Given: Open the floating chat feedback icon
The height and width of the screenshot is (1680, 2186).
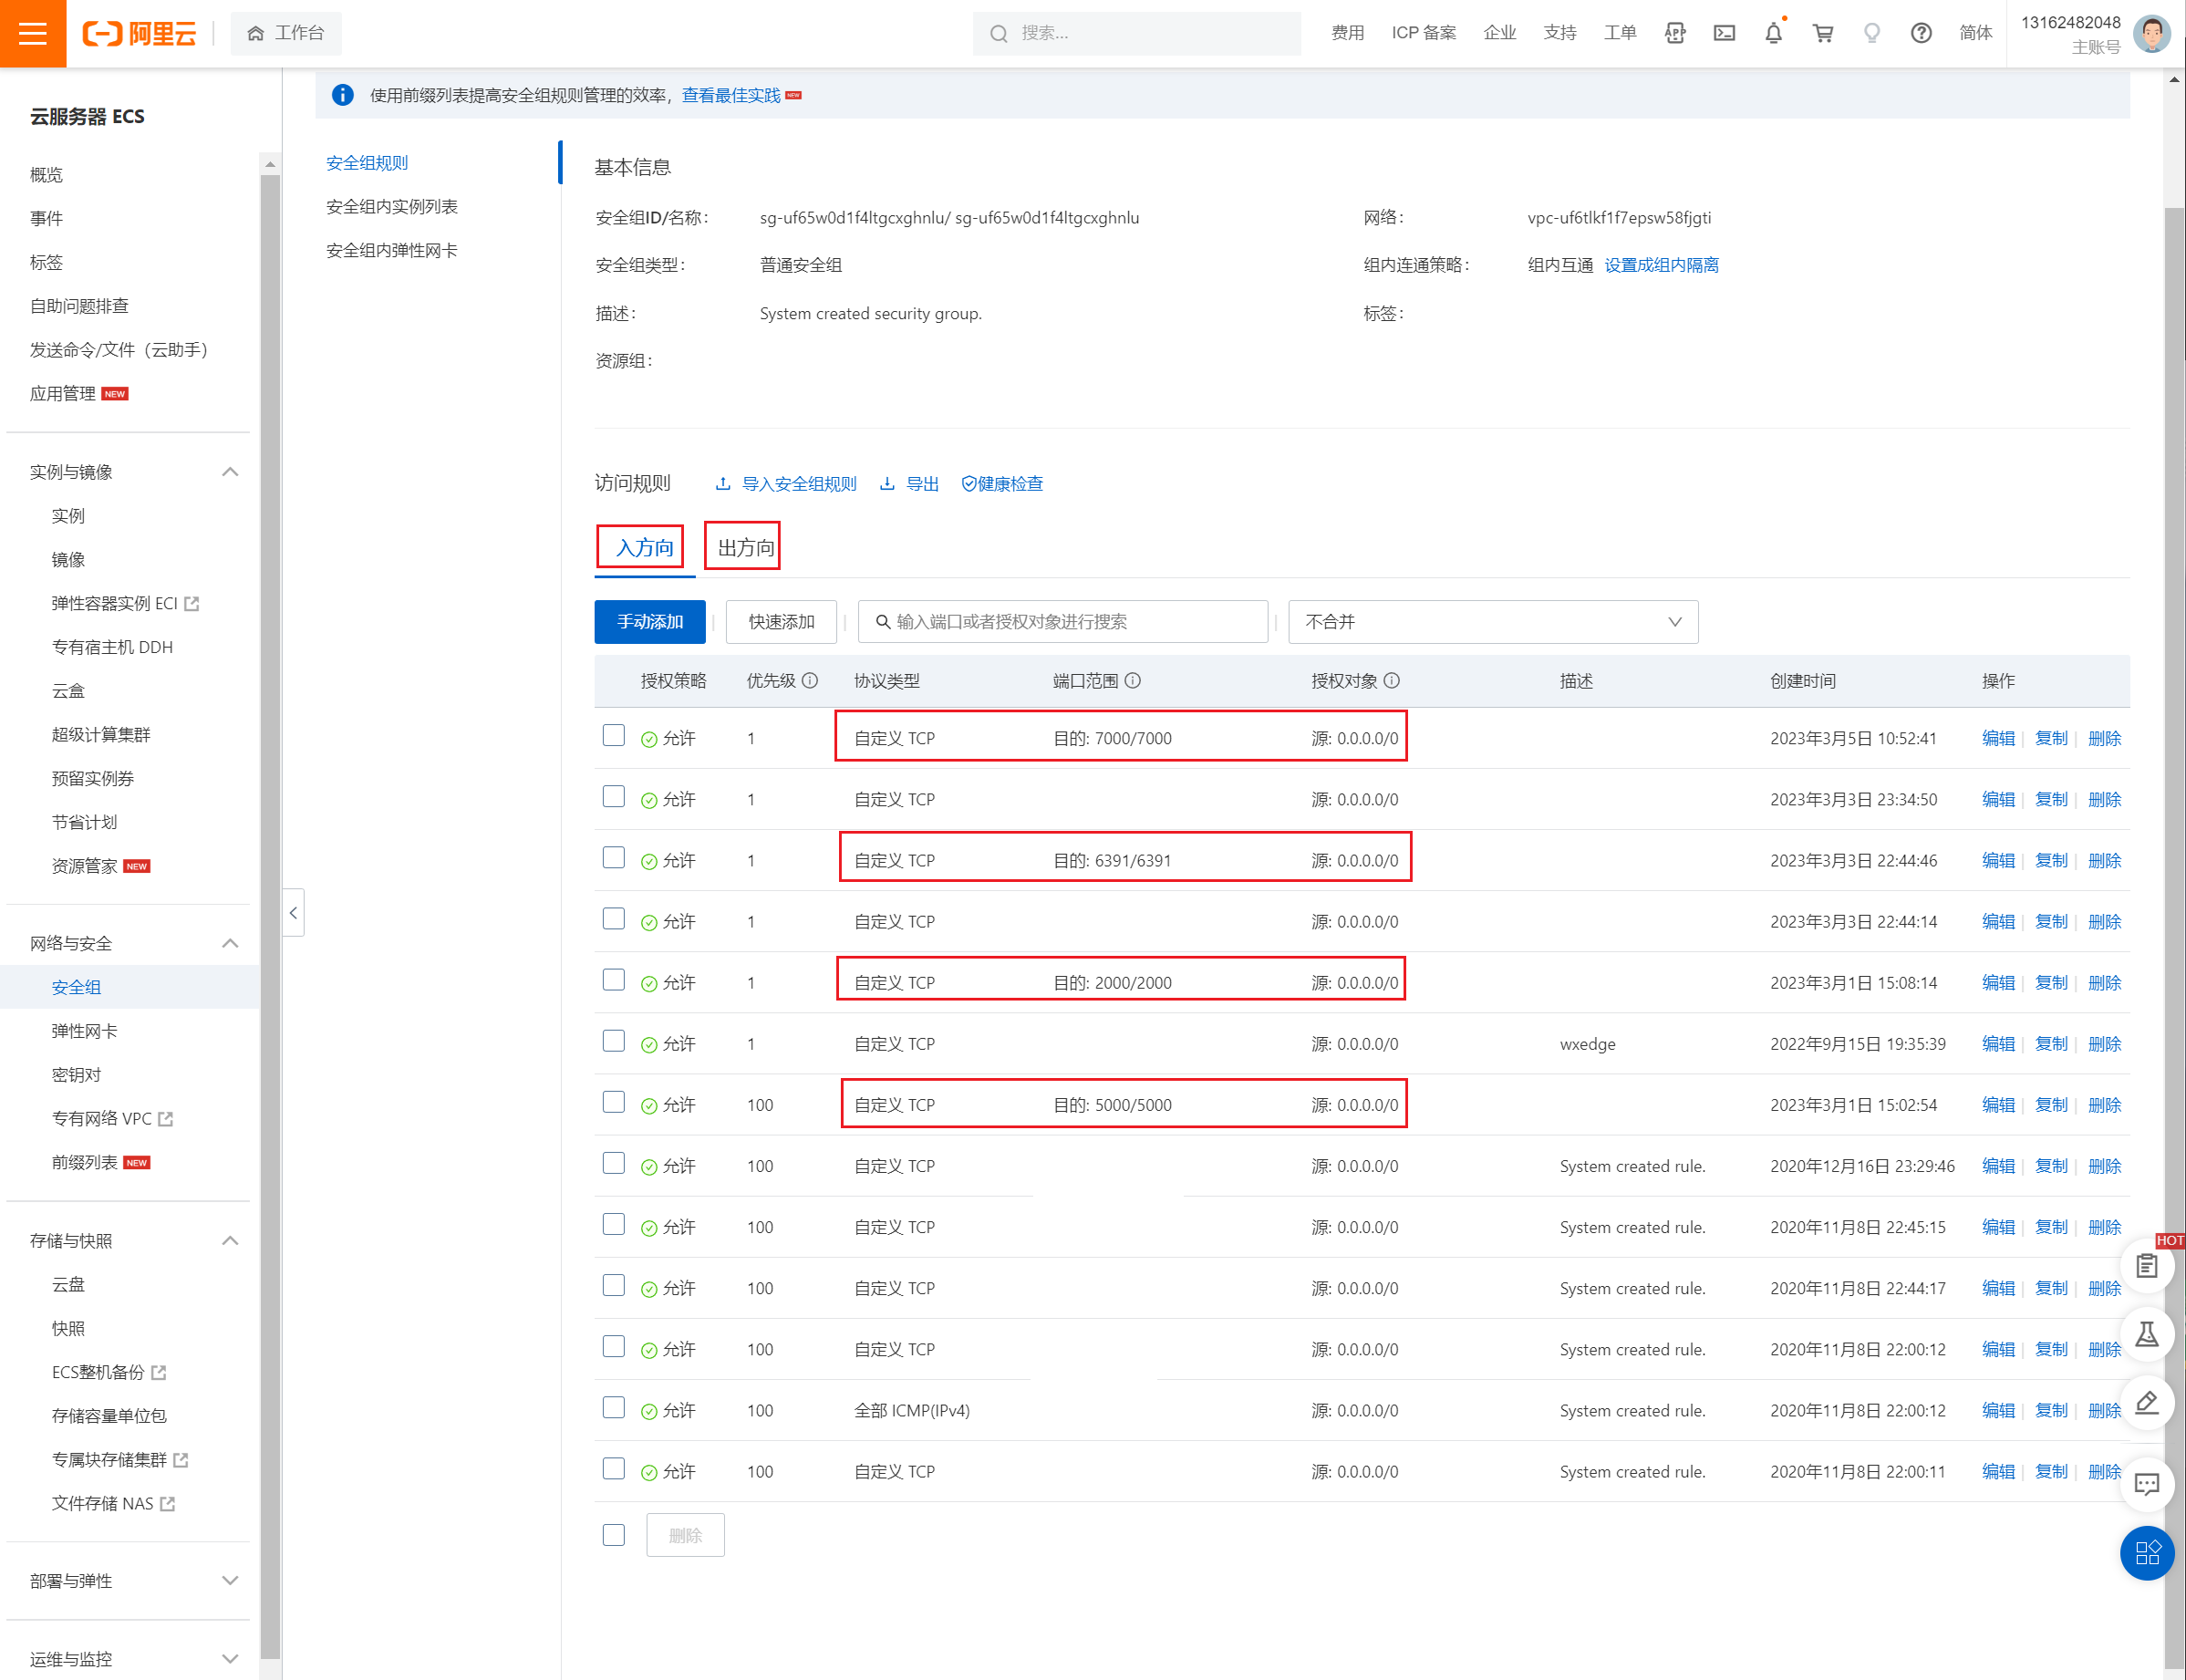Looking at the screenshot, I should coord(2146,1483).
